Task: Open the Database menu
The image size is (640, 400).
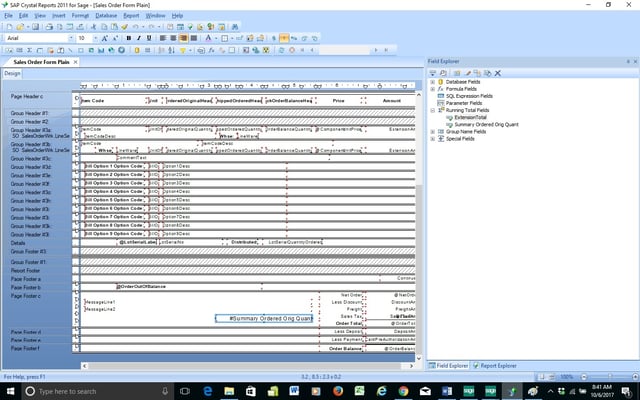Action: 106,16
